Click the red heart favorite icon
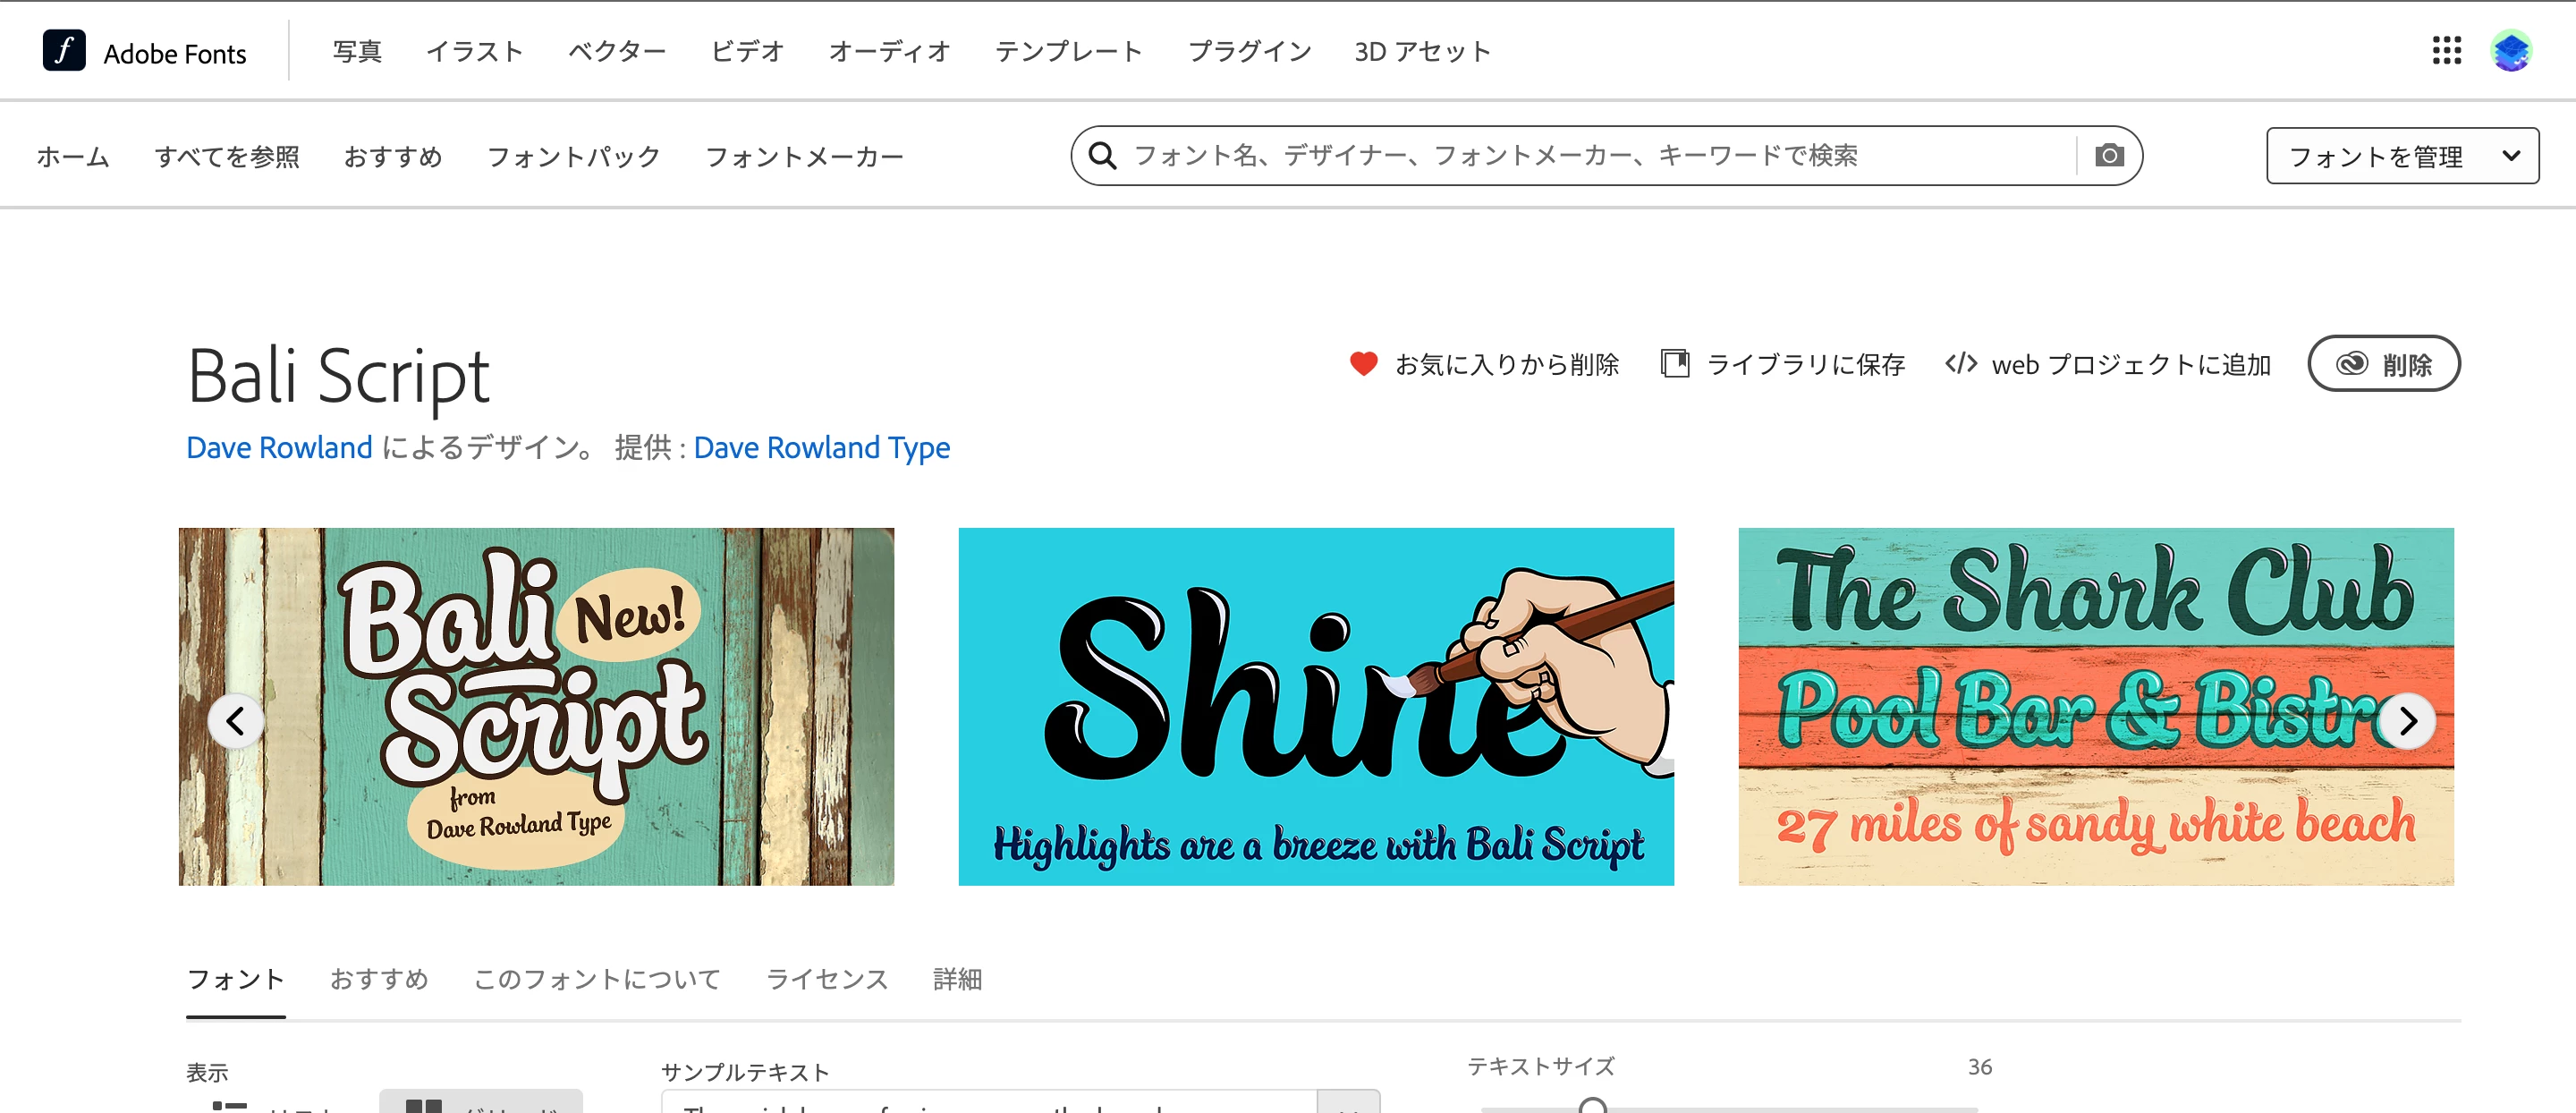Image resolution: width=2576 pixels, height=1113 pixels. [x=1363, y=364]
